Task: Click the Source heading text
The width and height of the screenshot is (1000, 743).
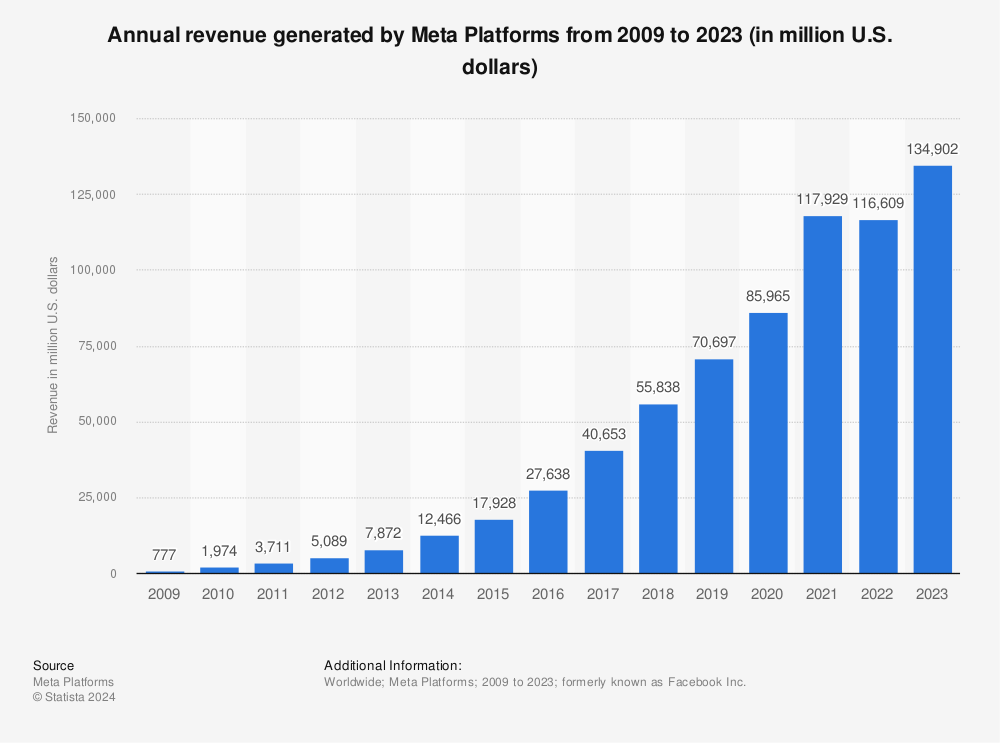Action: pyautogui.click(x=53, y=665)
